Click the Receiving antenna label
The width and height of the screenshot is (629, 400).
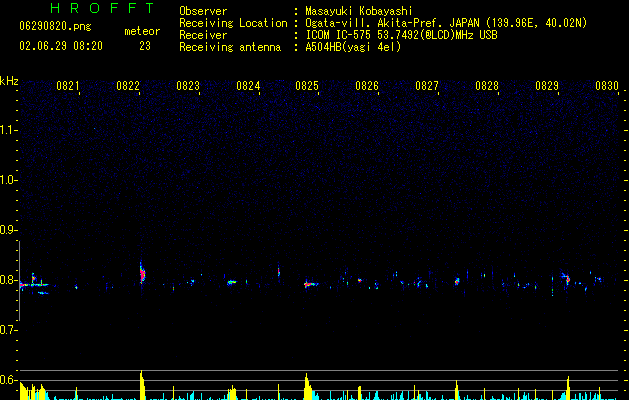pyautogui.click(x=230, y=47)
